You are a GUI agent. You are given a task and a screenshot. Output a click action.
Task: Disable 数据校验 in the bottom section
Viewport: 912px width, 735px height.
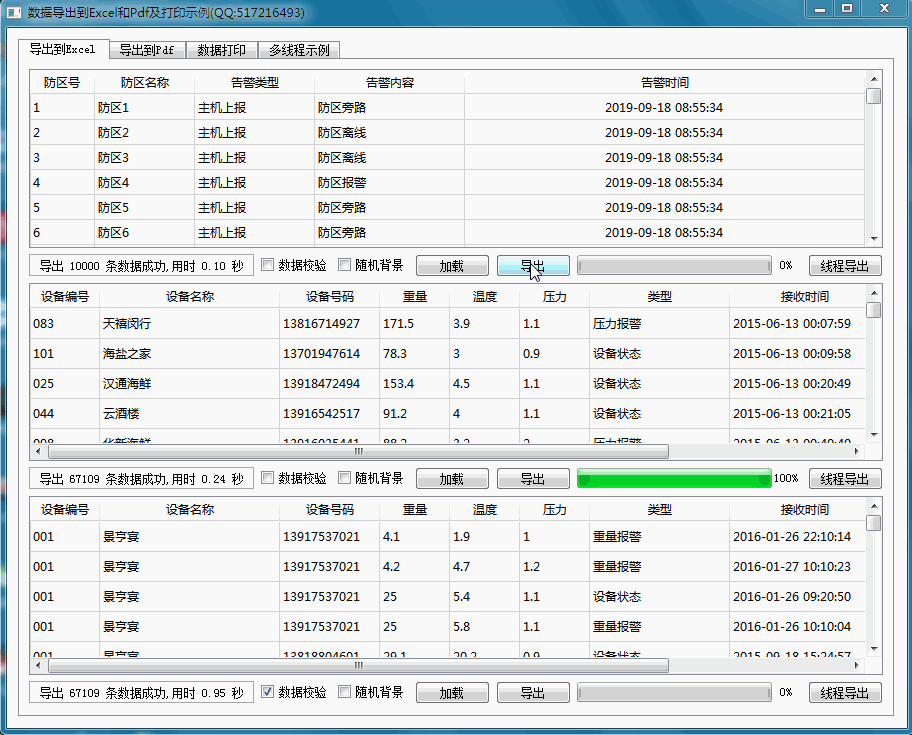(x=266, y=691)
